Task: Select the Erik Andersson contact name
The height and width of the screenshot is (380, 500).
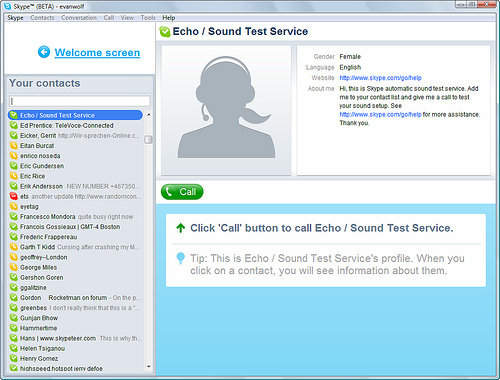Action: point(41,186)
